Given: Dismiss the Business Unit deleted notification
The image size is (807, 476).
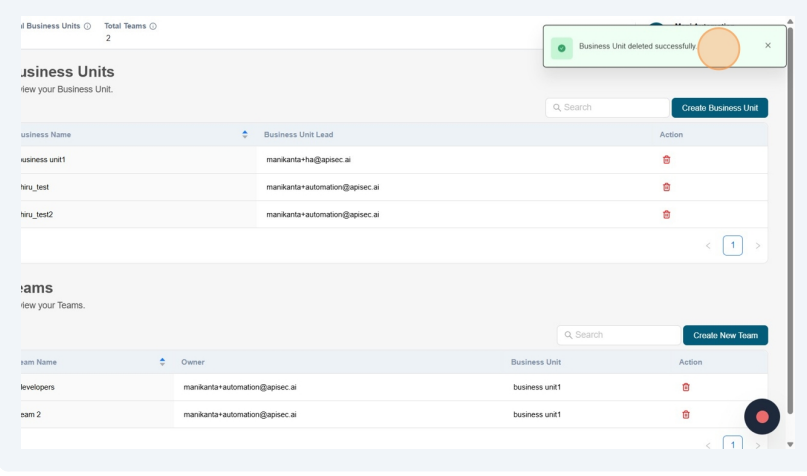Looking at the screenshot, I should click(x=768, y=46).
